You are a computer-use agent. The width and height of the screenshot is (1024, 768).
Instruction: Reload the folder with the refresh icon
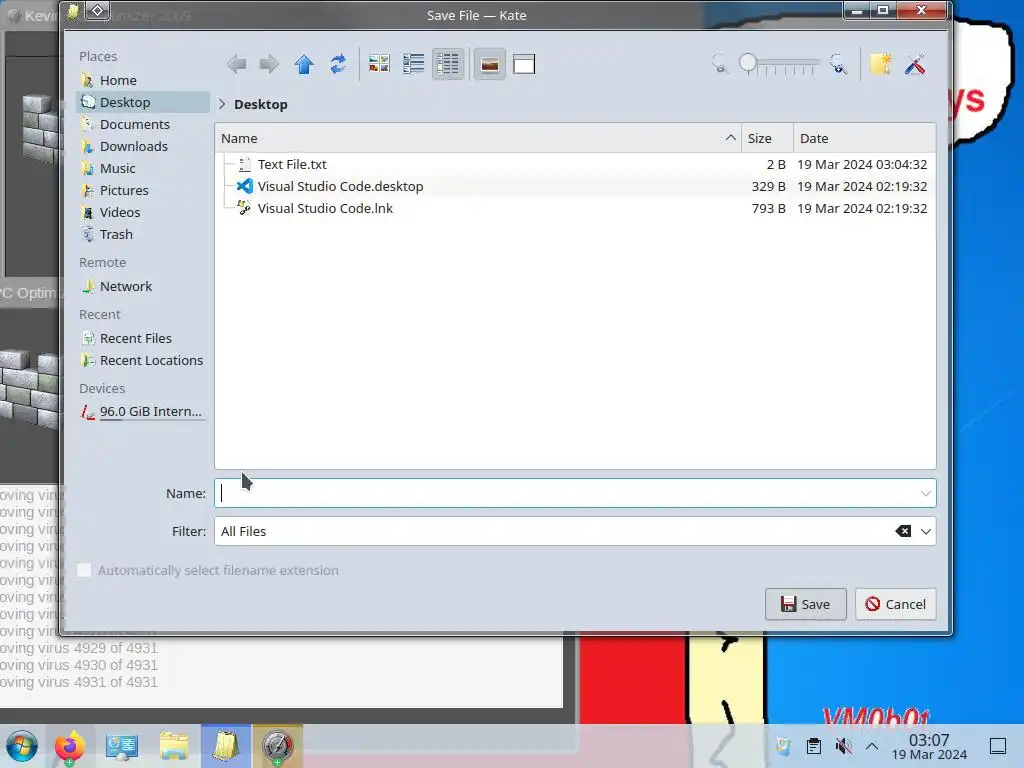(x=338, y=64)
